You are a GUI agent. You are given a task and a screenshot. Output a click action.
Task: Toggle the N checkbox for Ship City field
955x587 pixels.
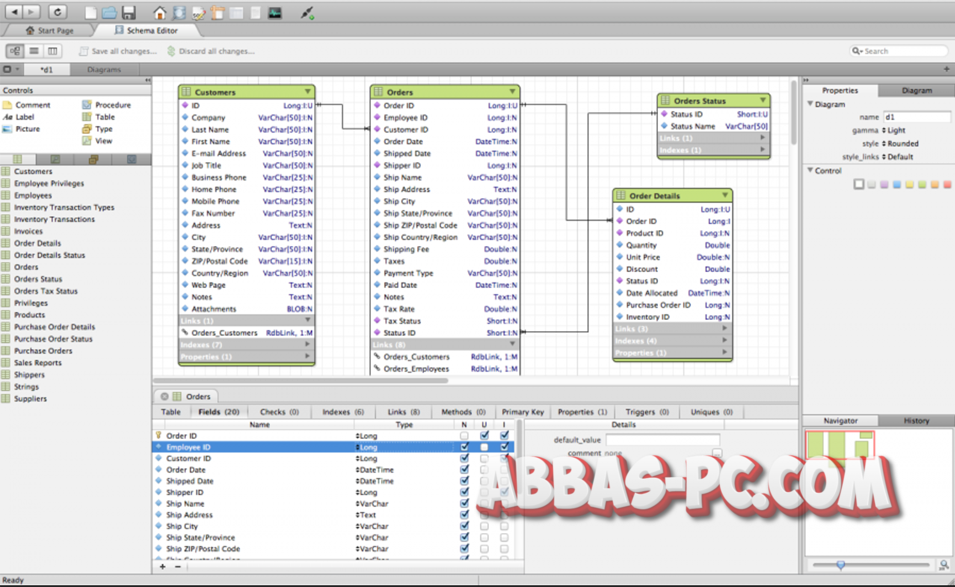click(x=464, y=526)
